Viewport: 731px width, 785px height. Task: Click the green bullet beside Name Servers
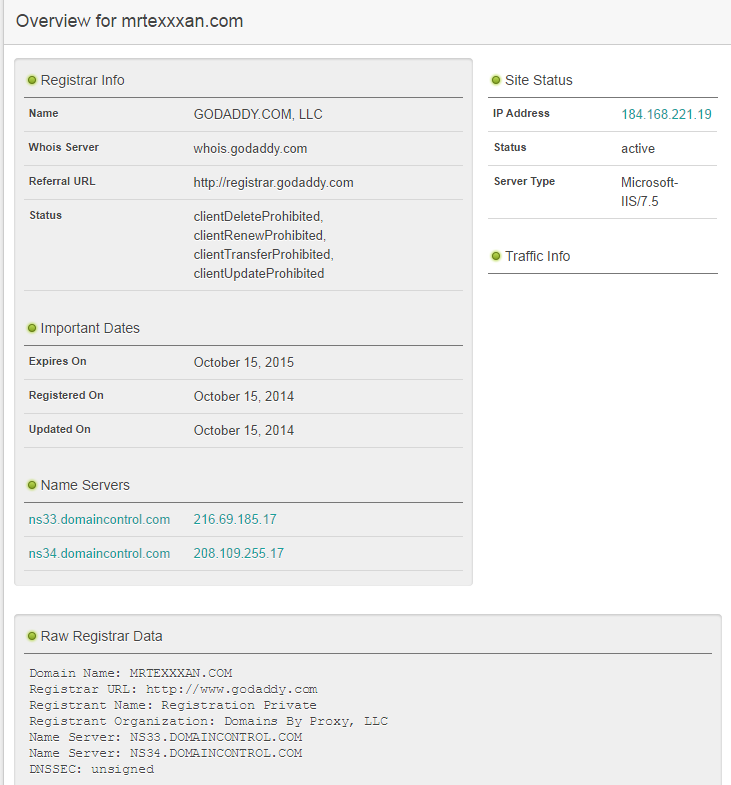[x=32, y=485]
